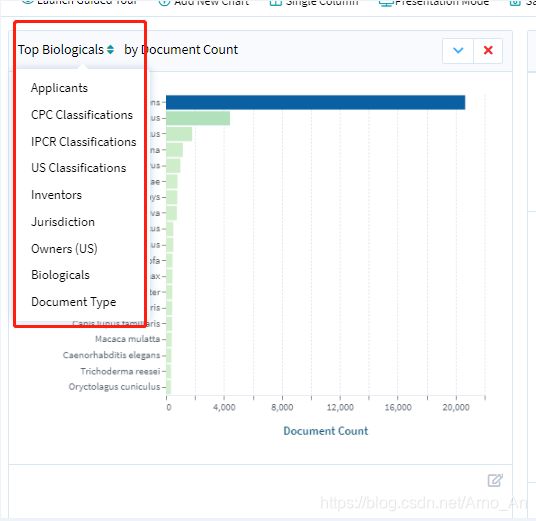
Task: Choose Jurisdiction from the facet list
Action: (63, 222)
